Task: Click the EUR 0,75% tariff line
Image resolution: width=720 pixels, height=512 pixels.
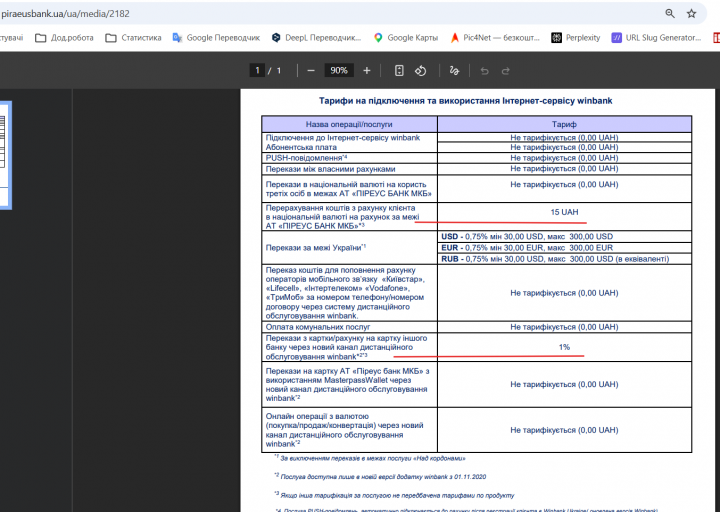Action: click(527, 248)
